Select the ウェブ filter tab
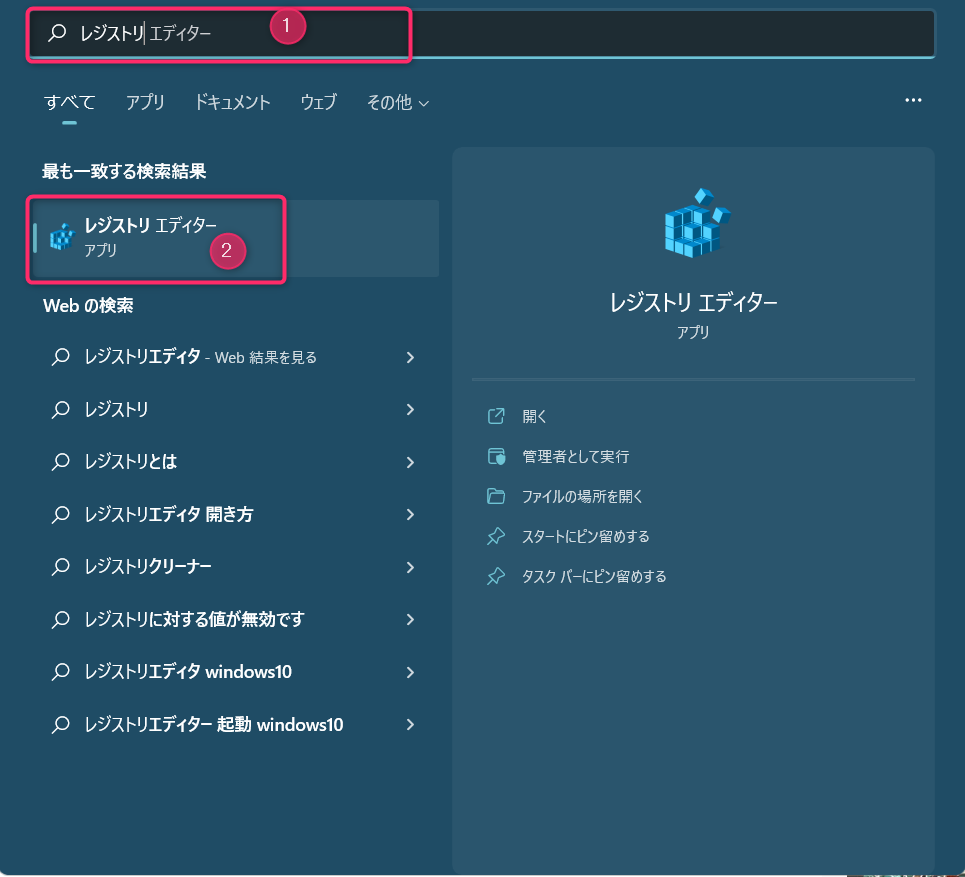 tap(318, 102)
